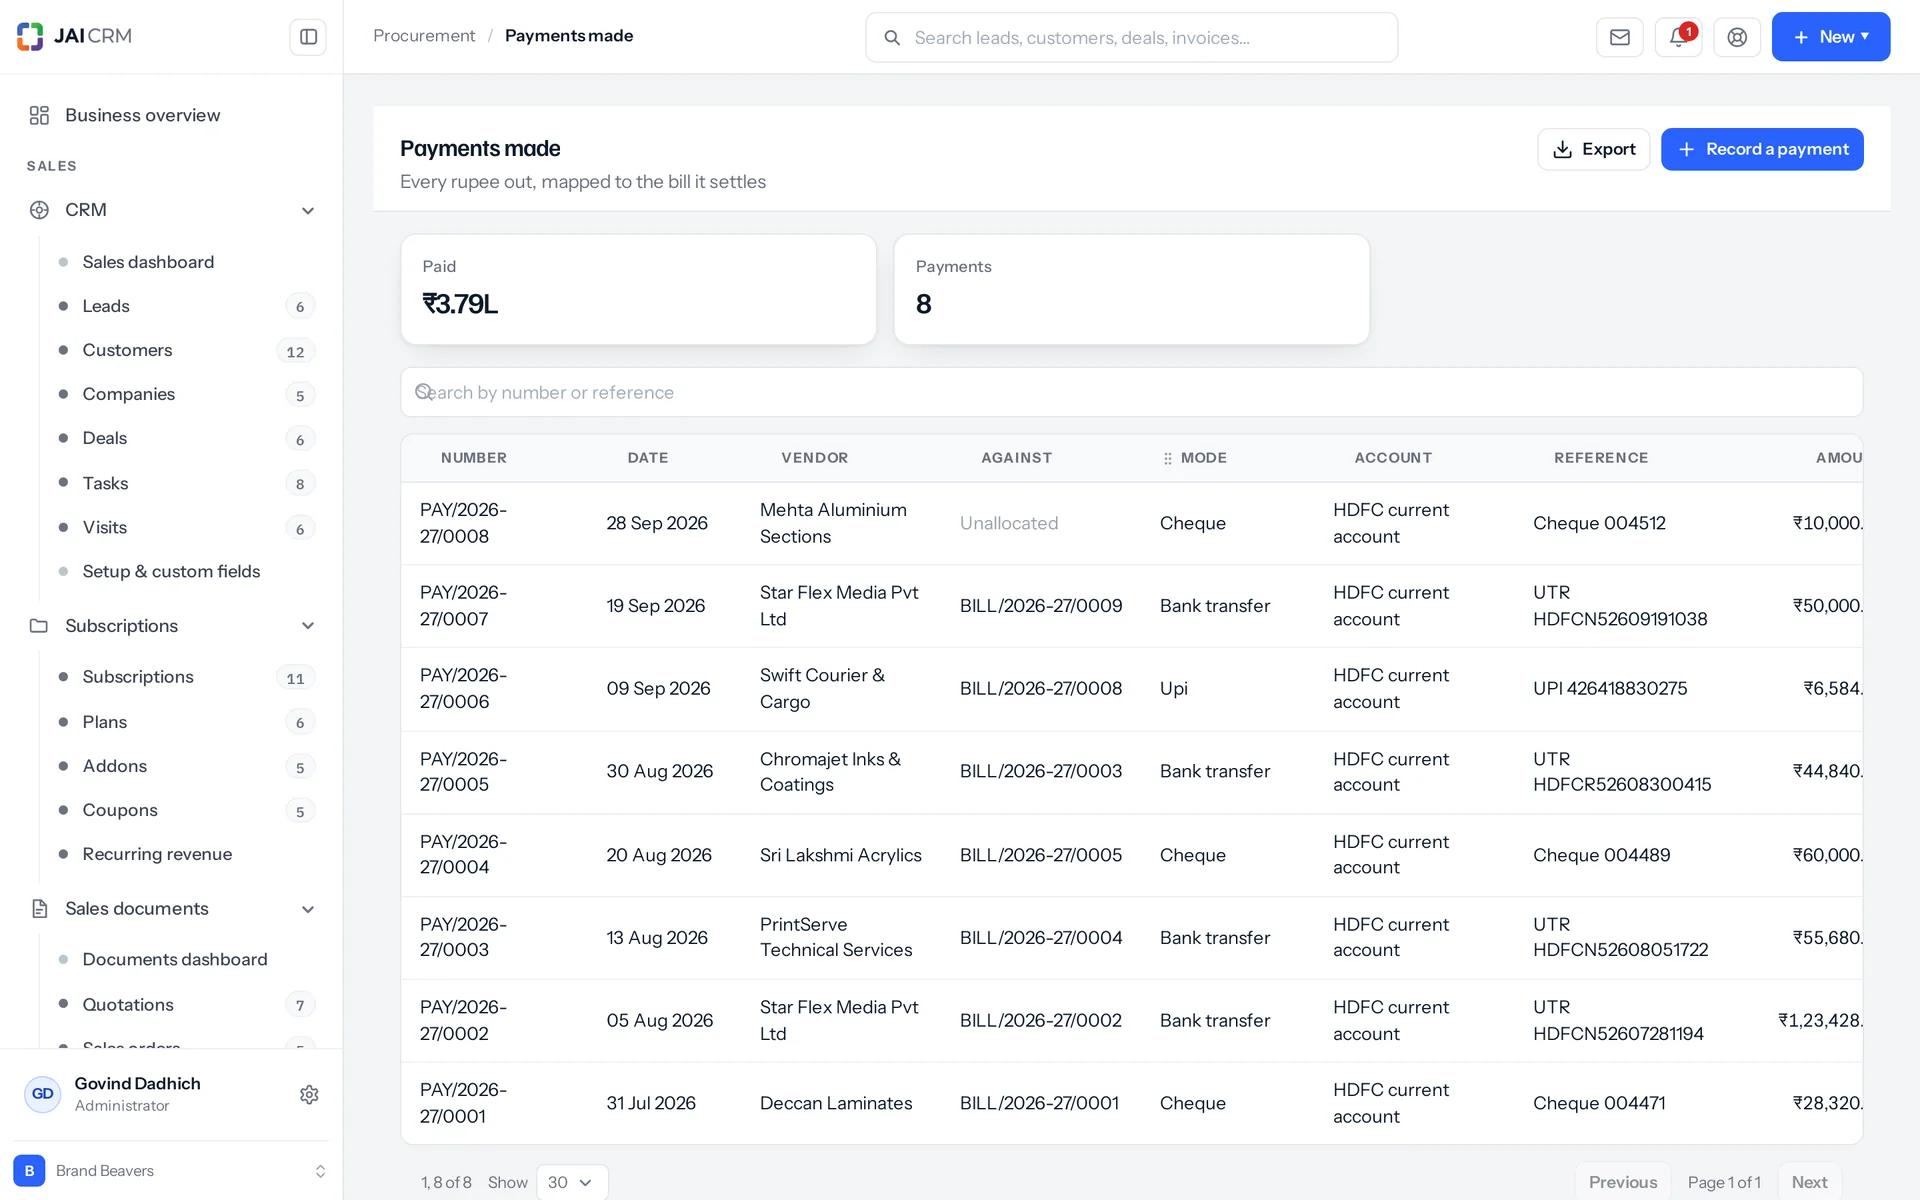Viewport: 1920px width, 1200px height.
Task: Open notifications bell icon
Action: pos(1679,37)
